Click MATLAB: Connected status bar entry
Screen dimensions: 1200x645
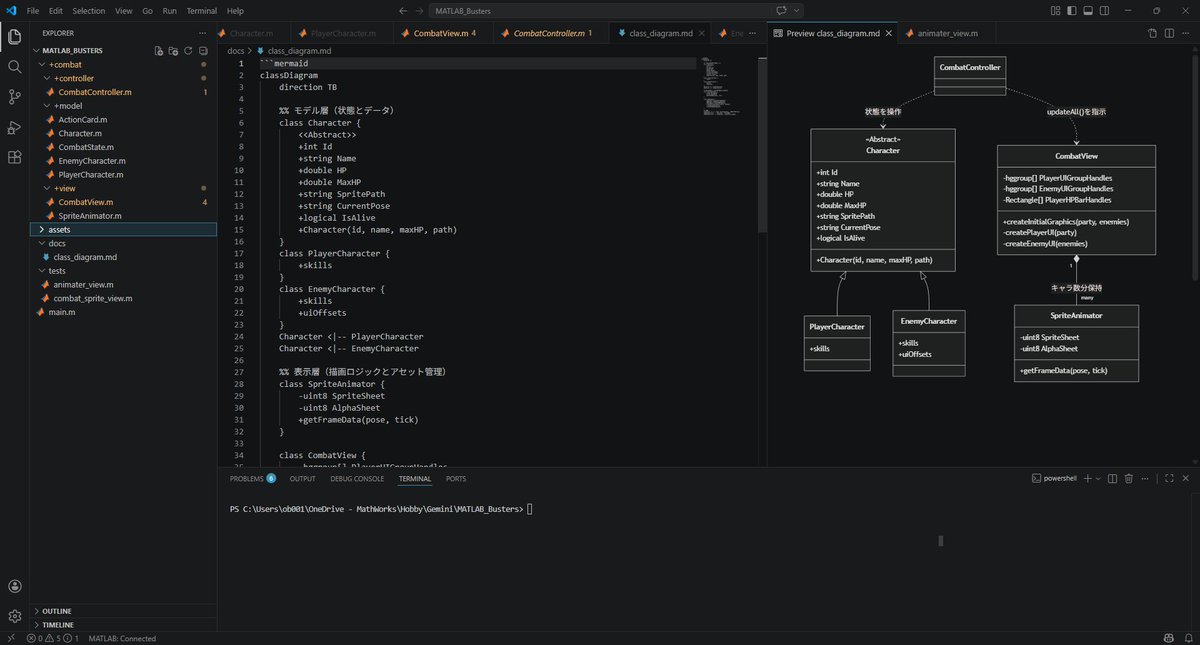point(122,638)
